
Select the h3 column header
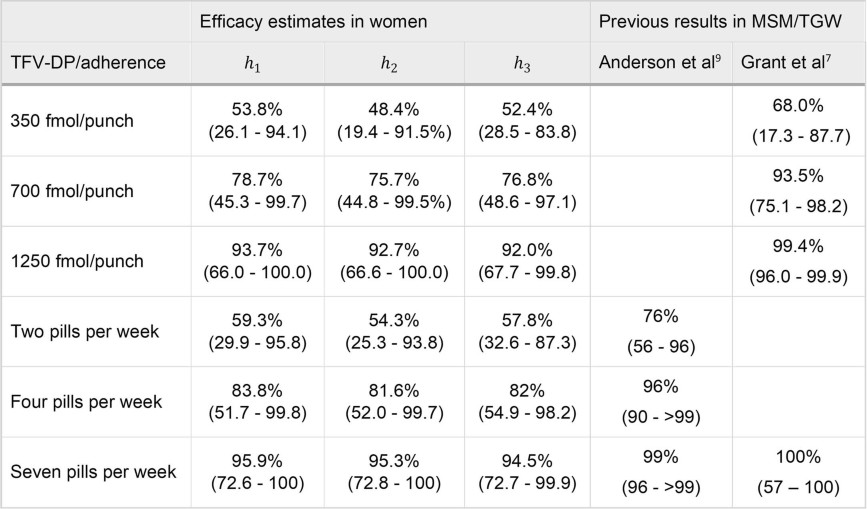[x=523, y=64]
